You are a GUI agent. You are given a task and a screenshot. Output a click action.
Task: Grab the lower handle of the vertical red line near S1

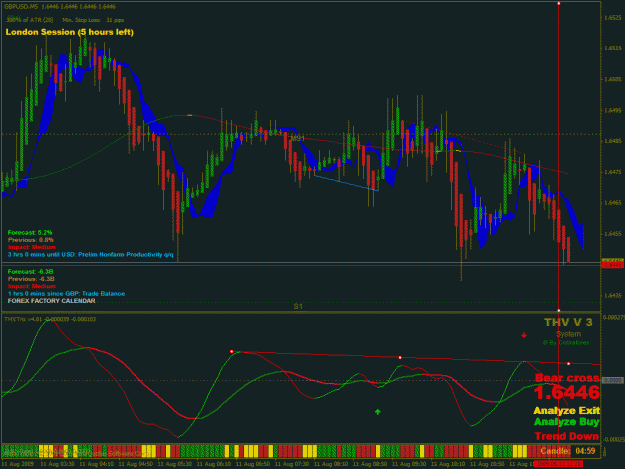(x=558, y=310)
